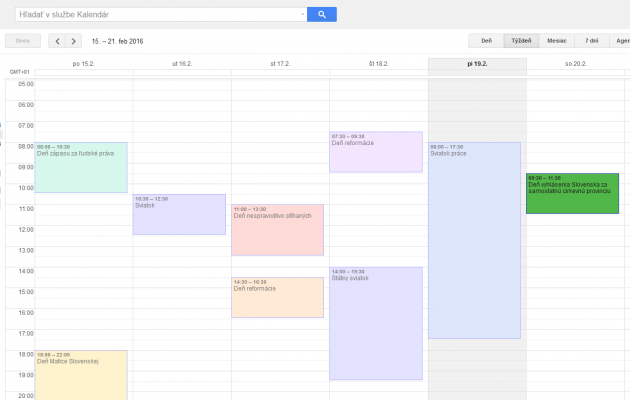Screen dimensions: 630x400
Task: Go to the next week arrow
Action: (x=74, y=41)
